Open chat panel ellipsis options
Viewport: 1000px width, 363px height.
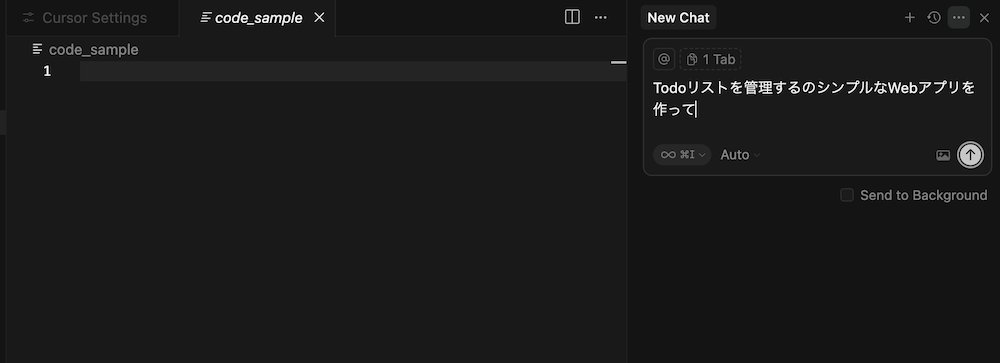click(959, 18)
